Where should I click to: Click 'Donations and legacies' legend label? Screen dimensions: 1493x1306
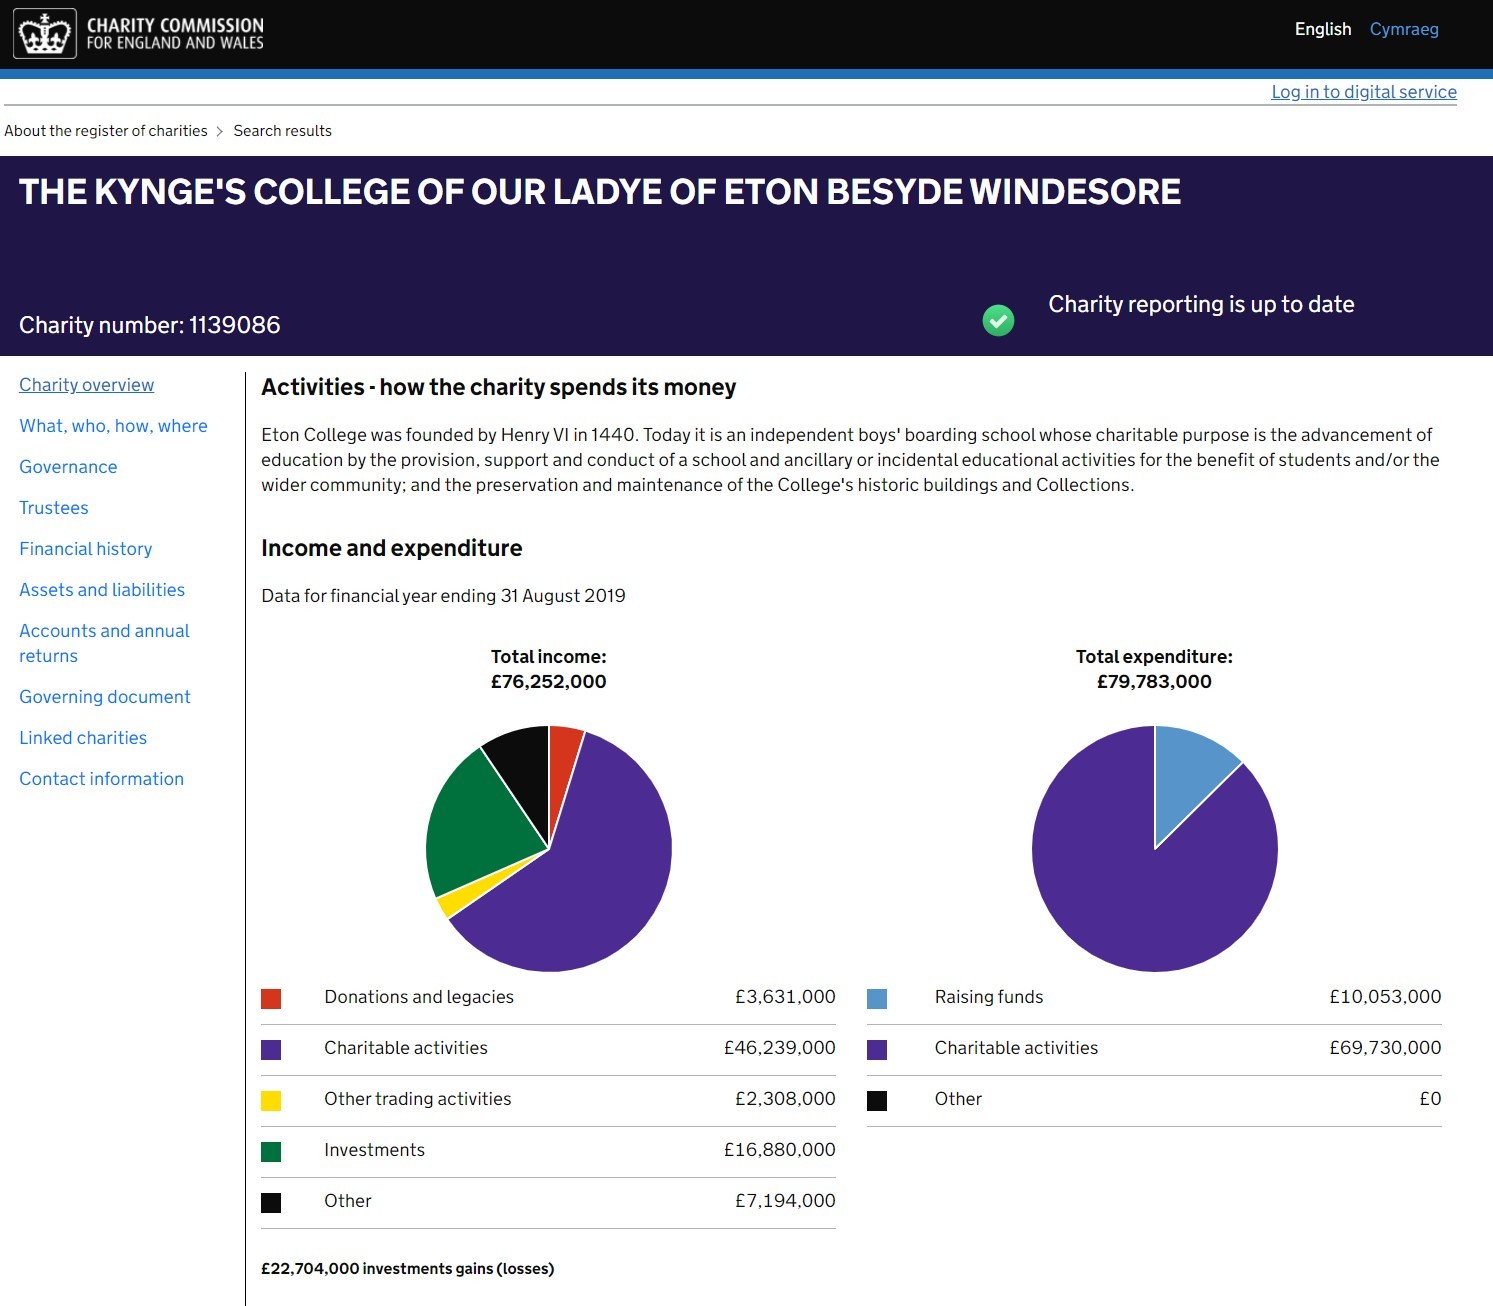[419, 997]
